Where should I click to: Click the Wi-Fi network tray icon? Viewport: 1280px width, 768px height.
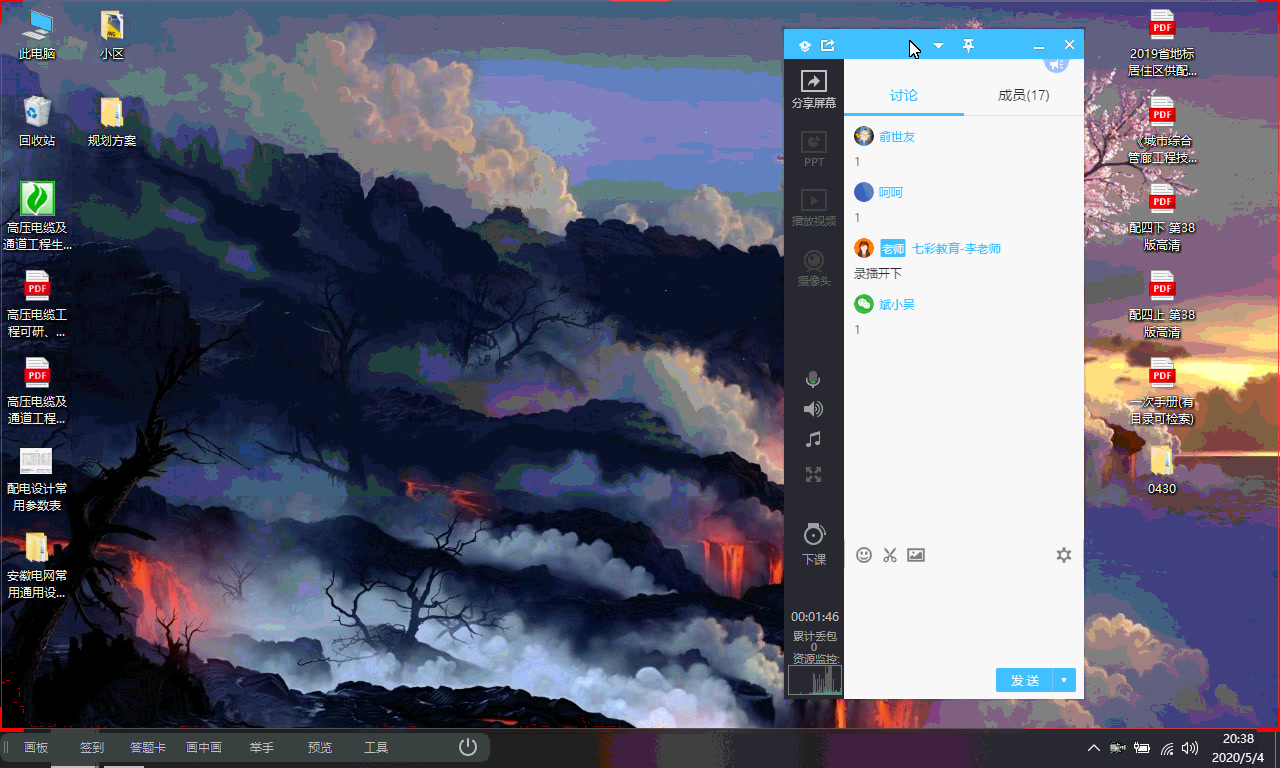1167,748
